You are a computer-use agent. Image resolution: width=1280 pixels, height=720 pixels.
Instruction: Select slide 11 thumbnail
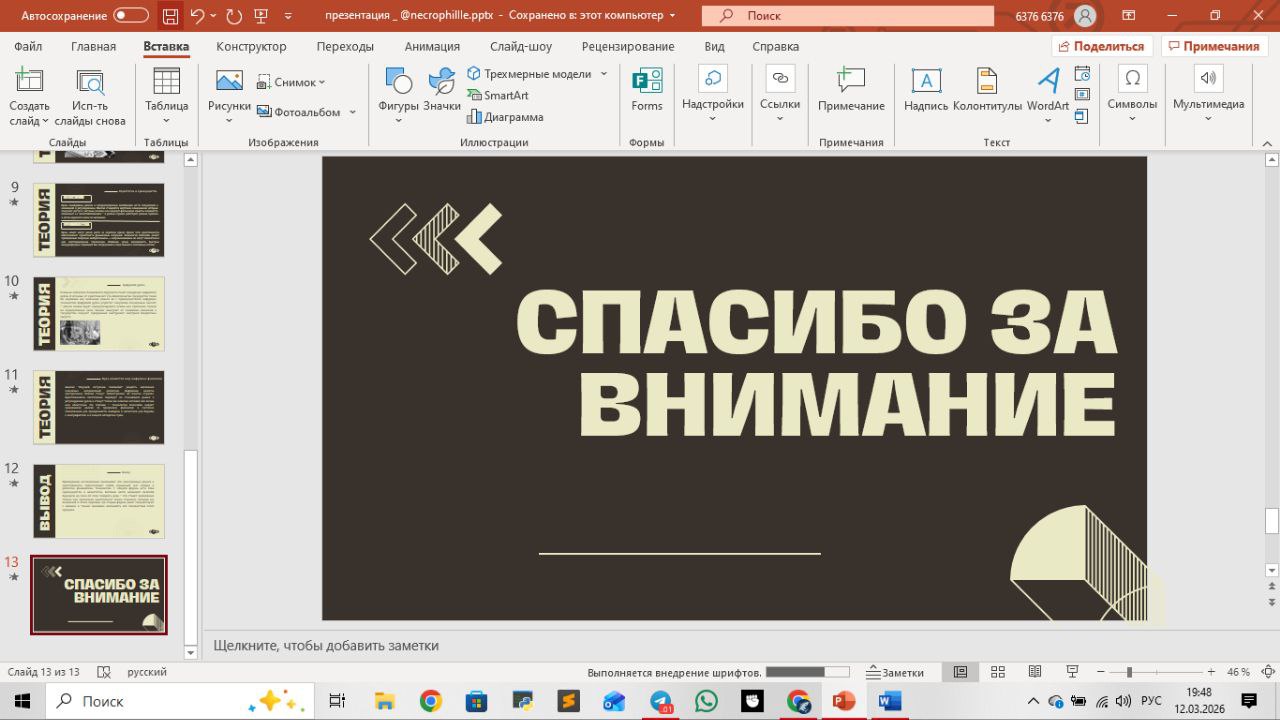point(99,407)
